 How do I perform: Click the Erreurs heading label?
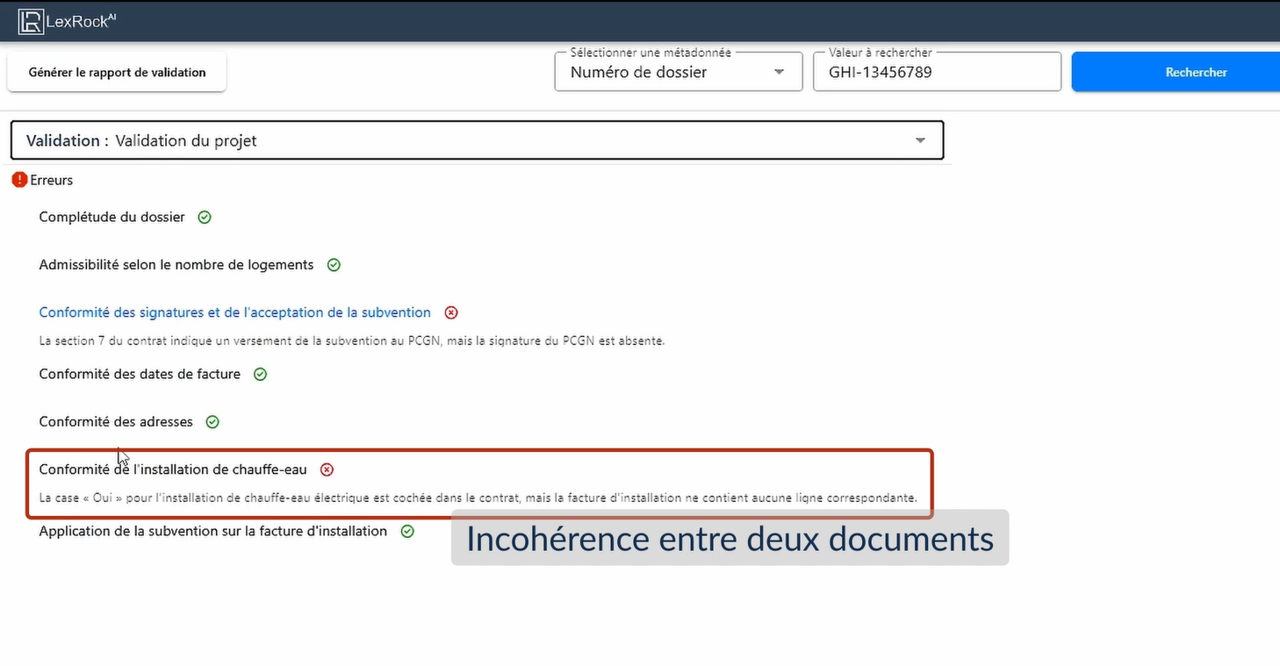(x=52, y=180)
